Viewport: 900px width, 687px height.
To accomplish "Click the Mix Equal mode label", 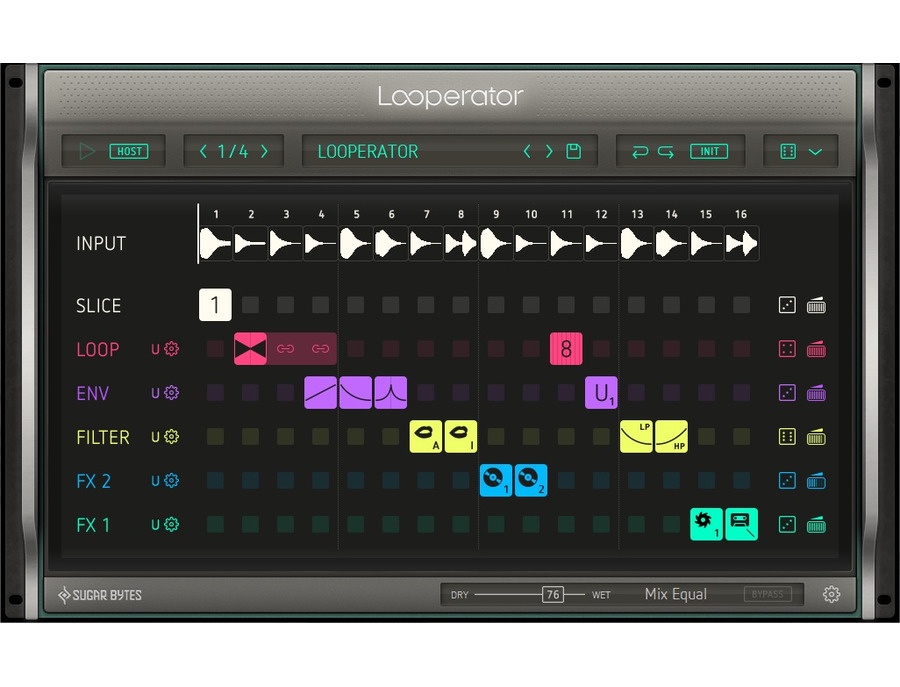I will point(676,594).
